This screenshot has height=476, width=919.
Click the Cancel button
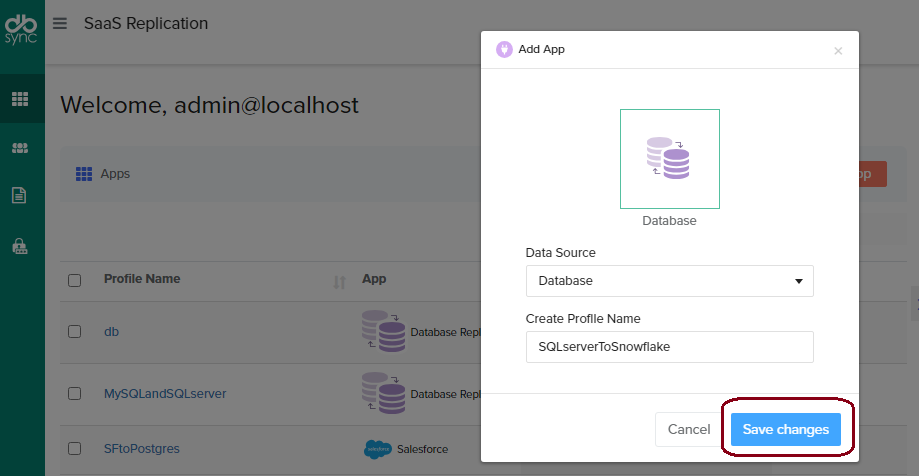689,430
